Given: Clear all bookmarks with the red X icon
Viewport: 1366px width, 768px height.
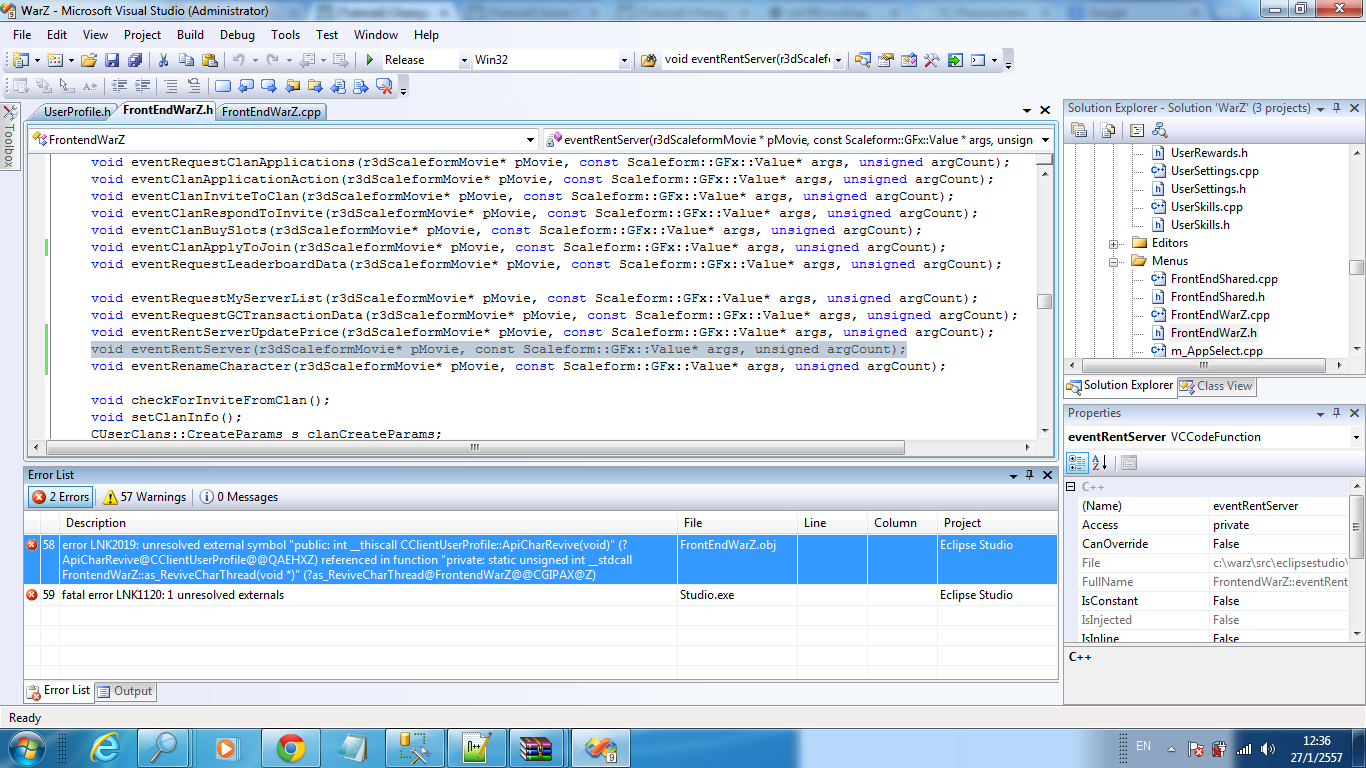Looking at the screenshot, I should [x=384, y=86].
